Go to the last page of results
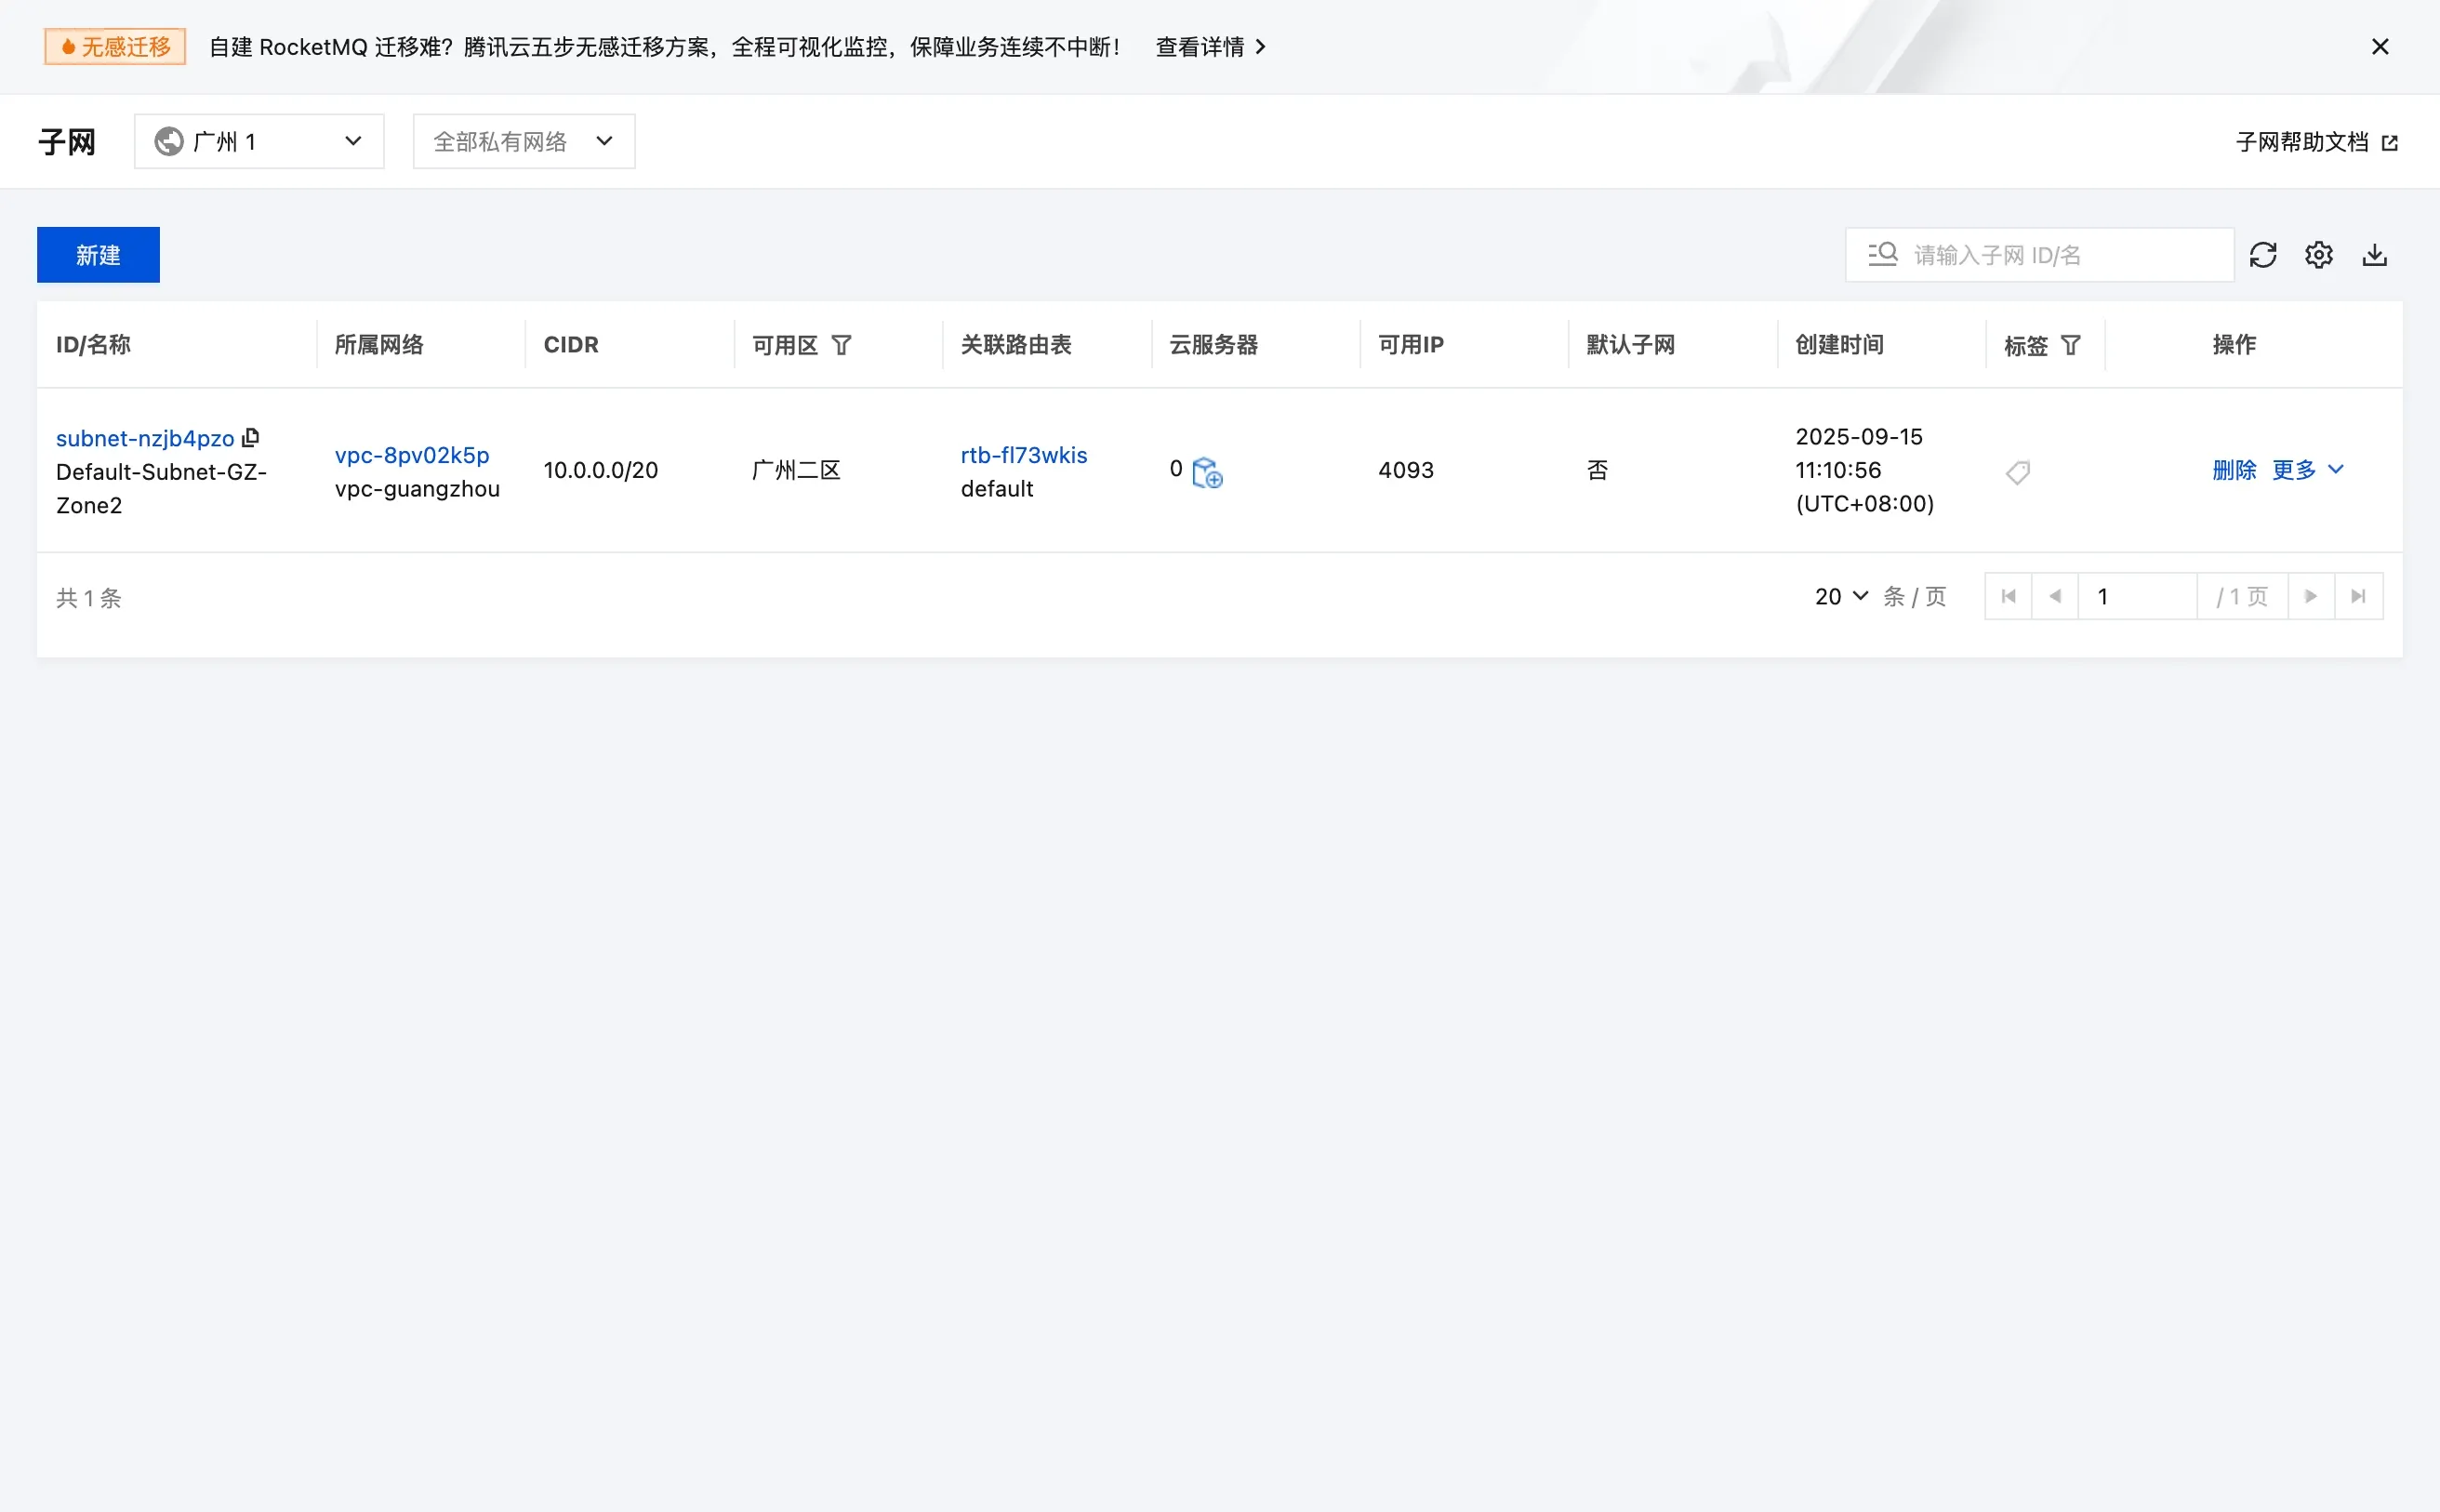 (x=2361, y=595)
